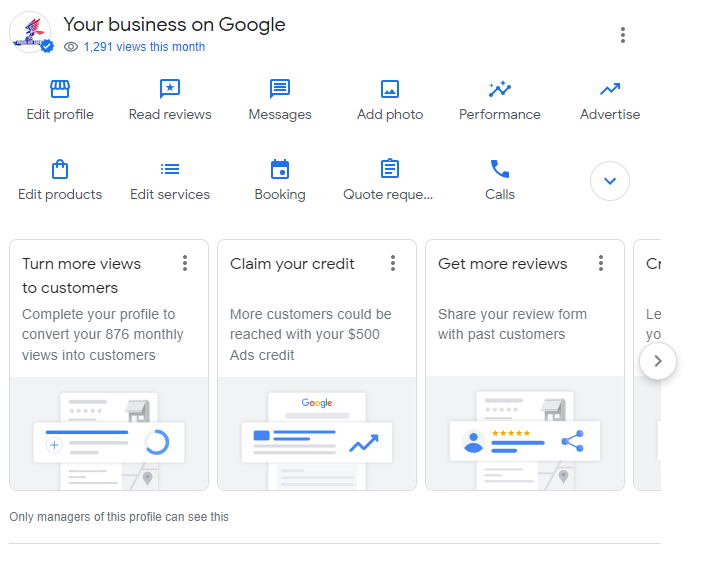Open the Claim your credit card
The width and height of the screenshot is (710, 566).
pyautogui.click(x=317, y=365)
